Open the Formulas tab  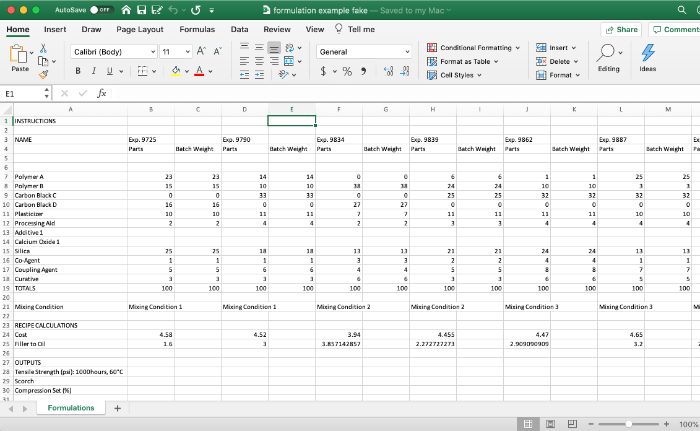pos(197,29)
